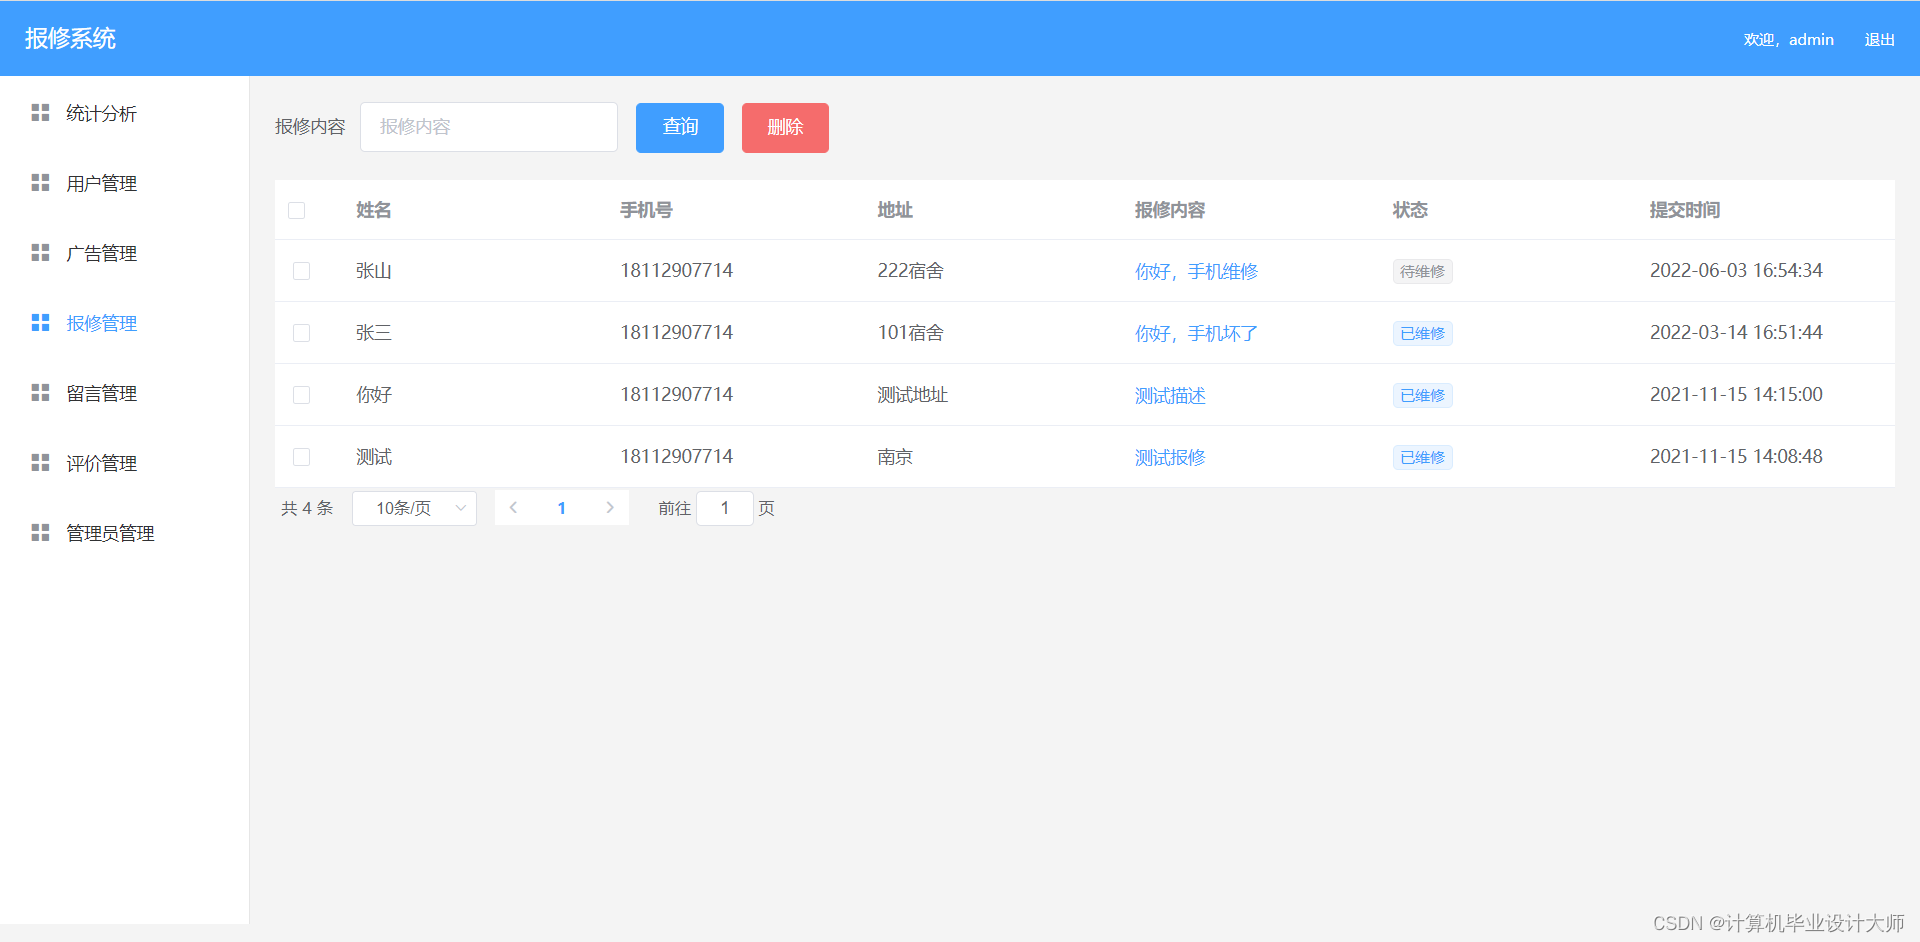Open the 10条/页 page size dropdown
The image size is (1920, 942).
pos(414,508)
